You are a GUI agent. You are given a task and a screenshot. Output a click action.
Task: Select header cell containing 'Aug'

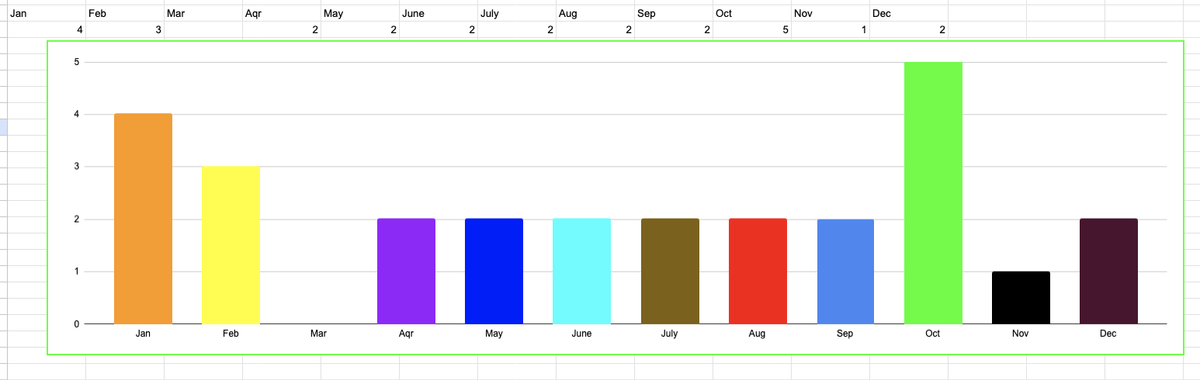click(595, 13)
